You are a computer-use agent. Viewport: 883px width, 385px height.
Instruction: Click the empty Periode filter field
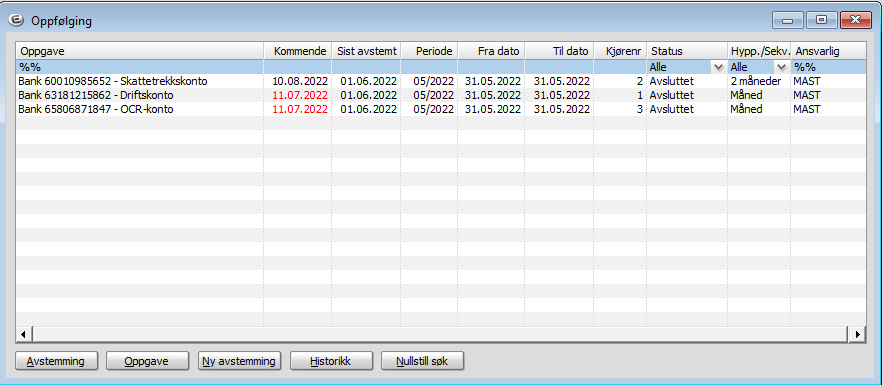[429, 67]
